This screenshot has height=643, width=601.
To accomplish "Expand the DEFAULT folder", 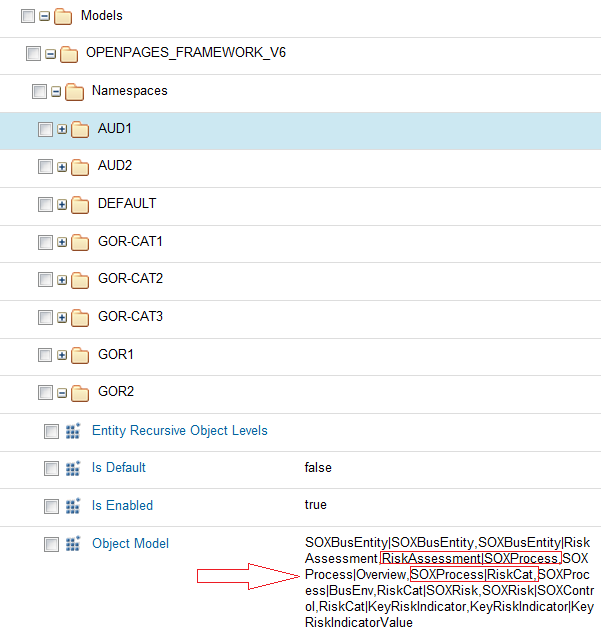I will [62, 205].
